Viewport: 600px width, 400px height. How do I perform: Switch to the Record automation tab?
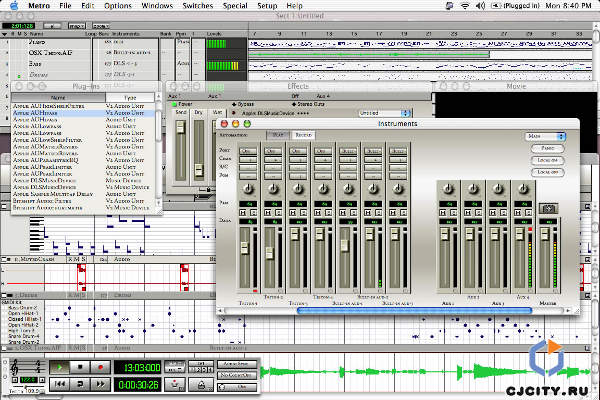click(303, 135)
